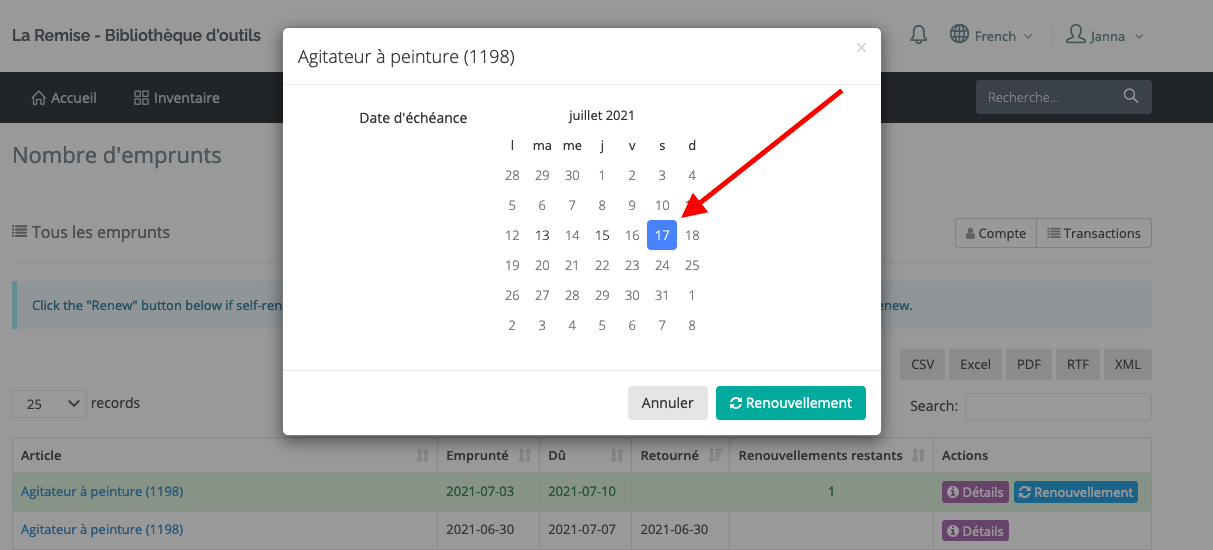Open the Agitateur à peinture (1198) link in the first row

pos(102,492)
